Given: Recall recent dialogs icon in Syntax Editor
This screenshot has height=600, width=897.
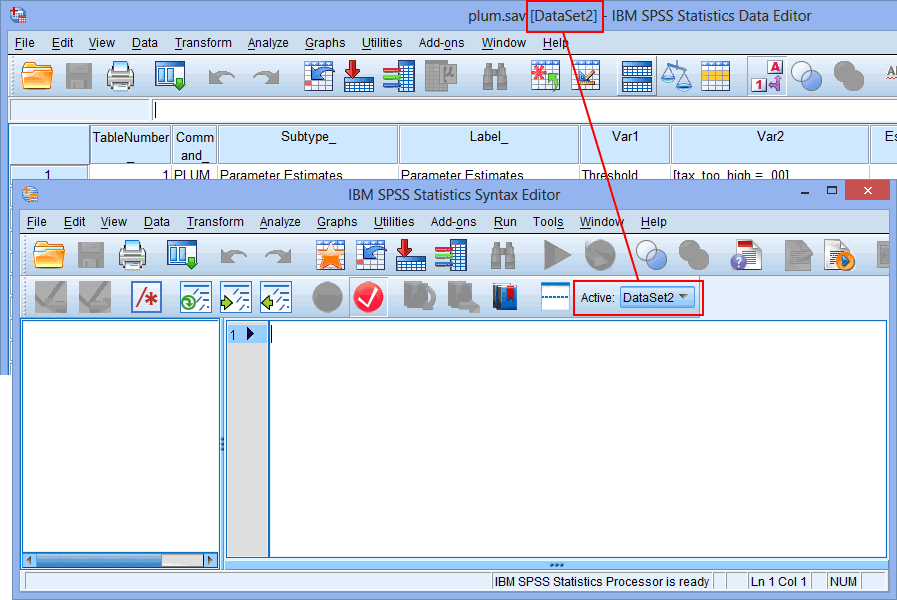Looking at the screenshot, I should [x=182, y=255].
